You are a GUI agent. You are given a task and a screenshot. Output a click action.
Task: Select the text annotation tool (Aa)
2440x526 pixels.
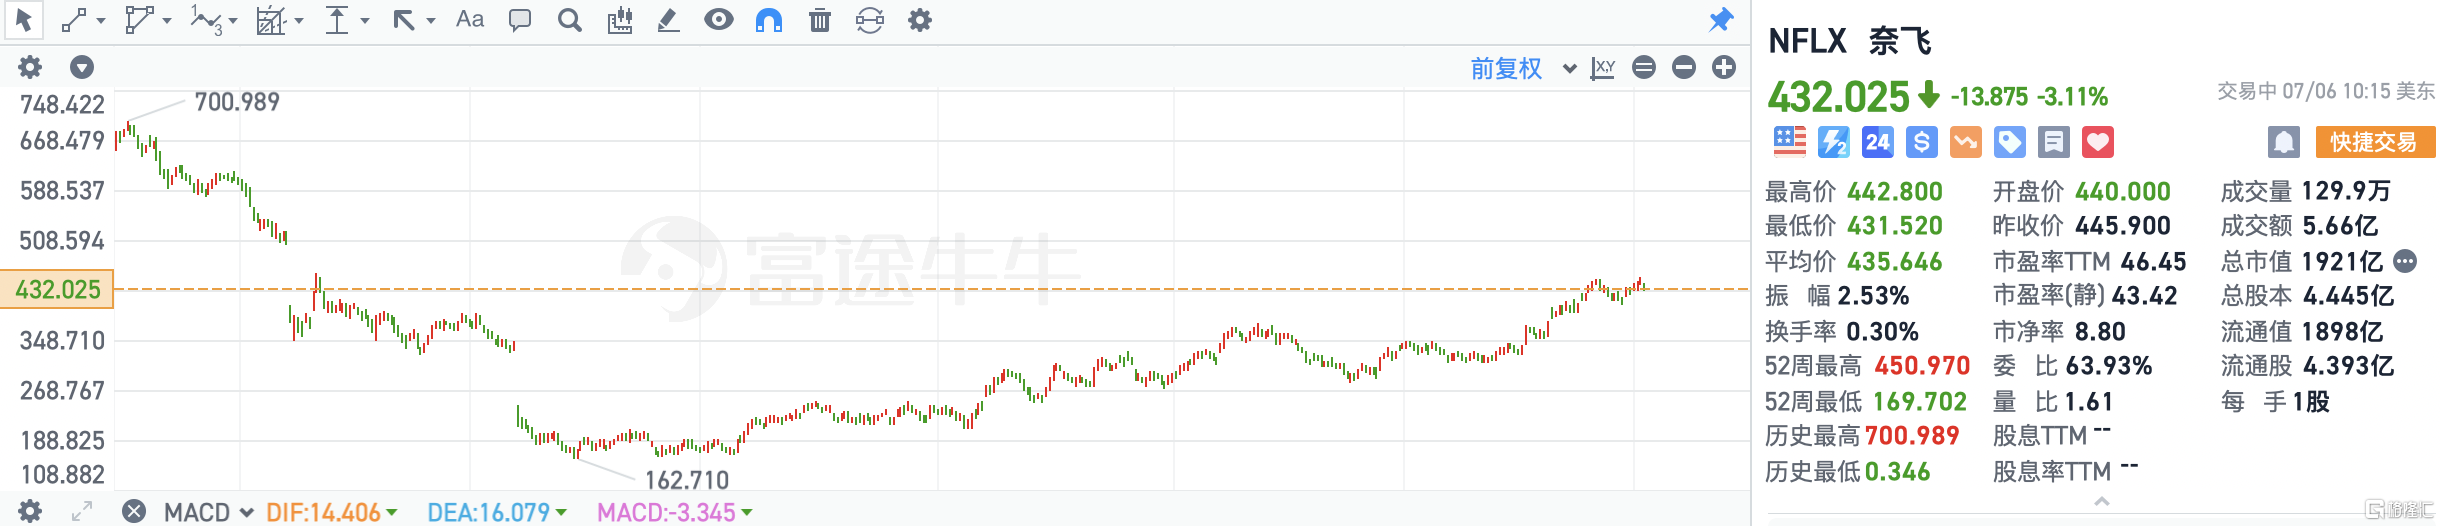[x=470, y=20]
